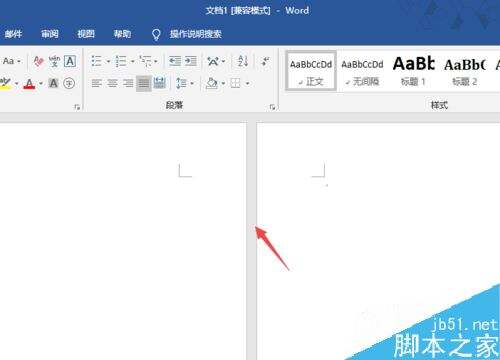This screenshot has height=360, width=500.
Task: Open the Asian Layout dropdown arrow
Action: click(x=223, y=61)
